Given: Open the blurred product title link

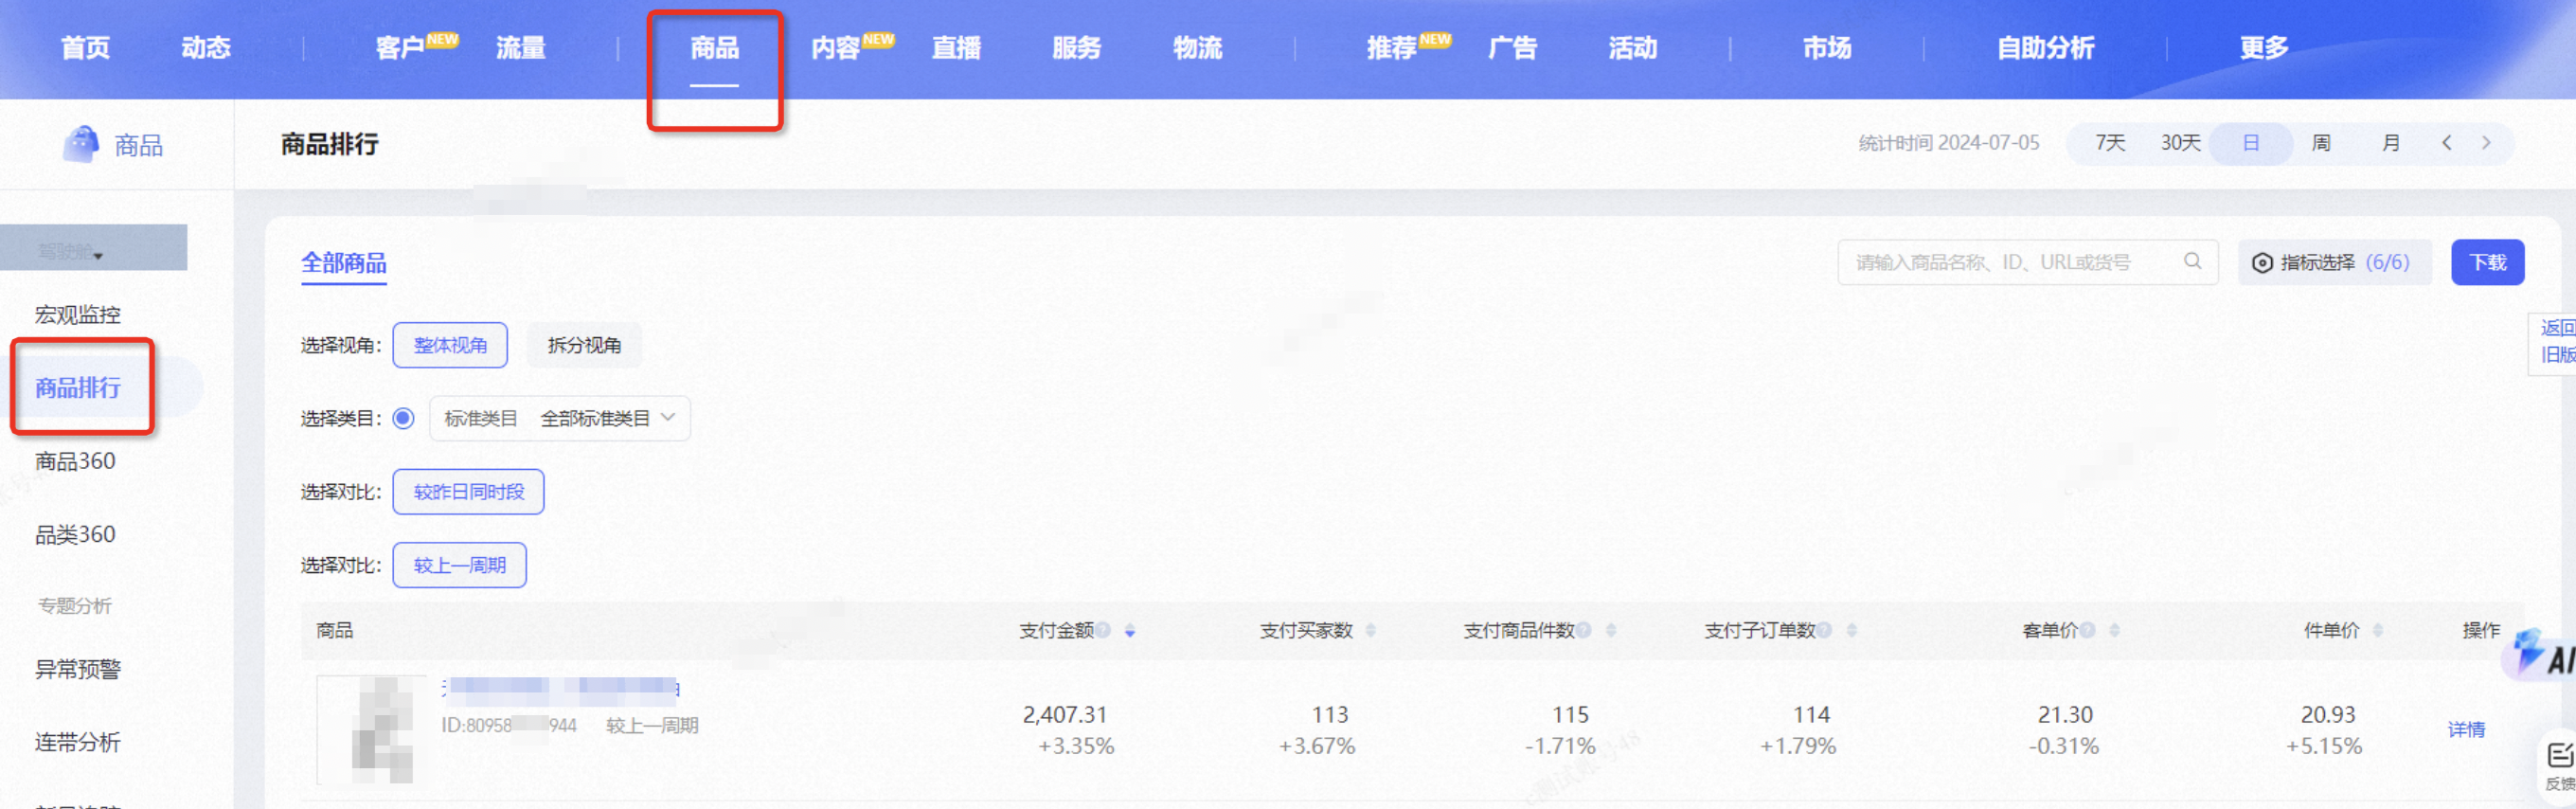Looking at the screenshot, I should [x=561, y=687].
